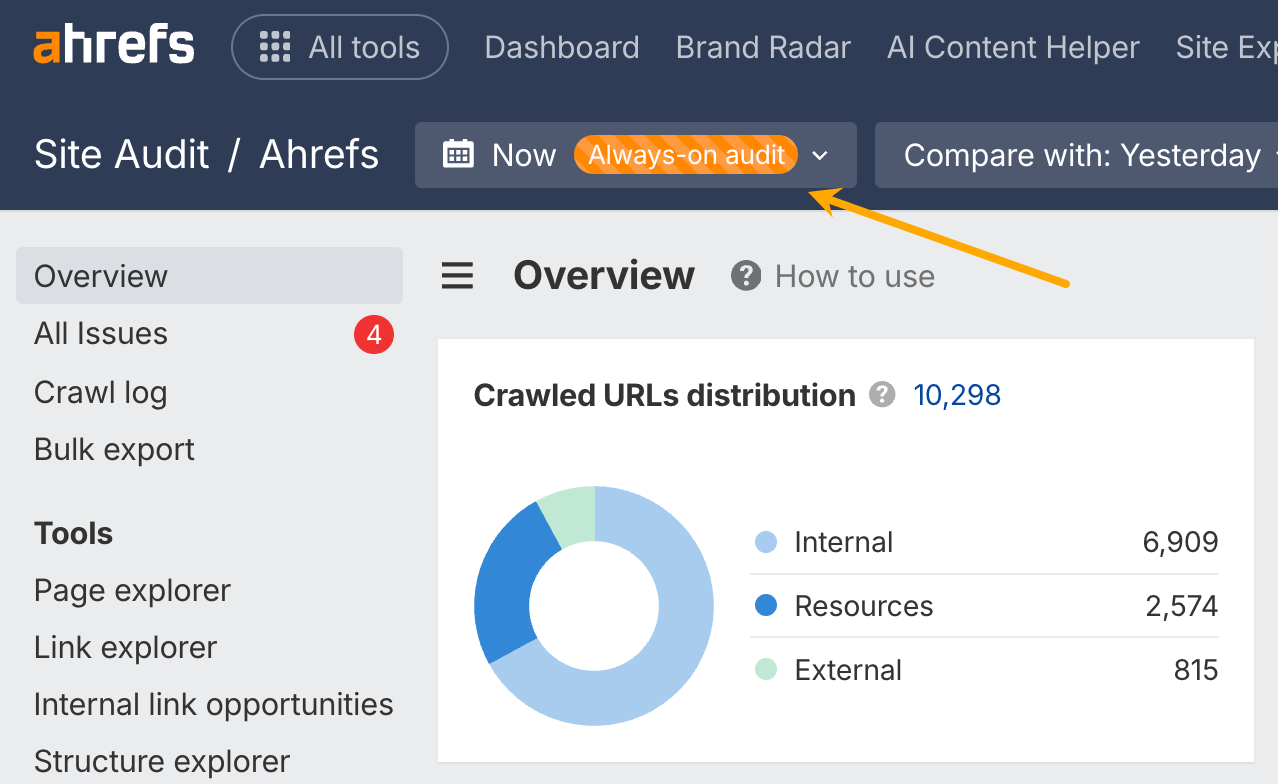Viewport: 1278px width, 784px height.
Task: Open the Crawled URLs distribution help tooltip
Action: click(882, 395)
